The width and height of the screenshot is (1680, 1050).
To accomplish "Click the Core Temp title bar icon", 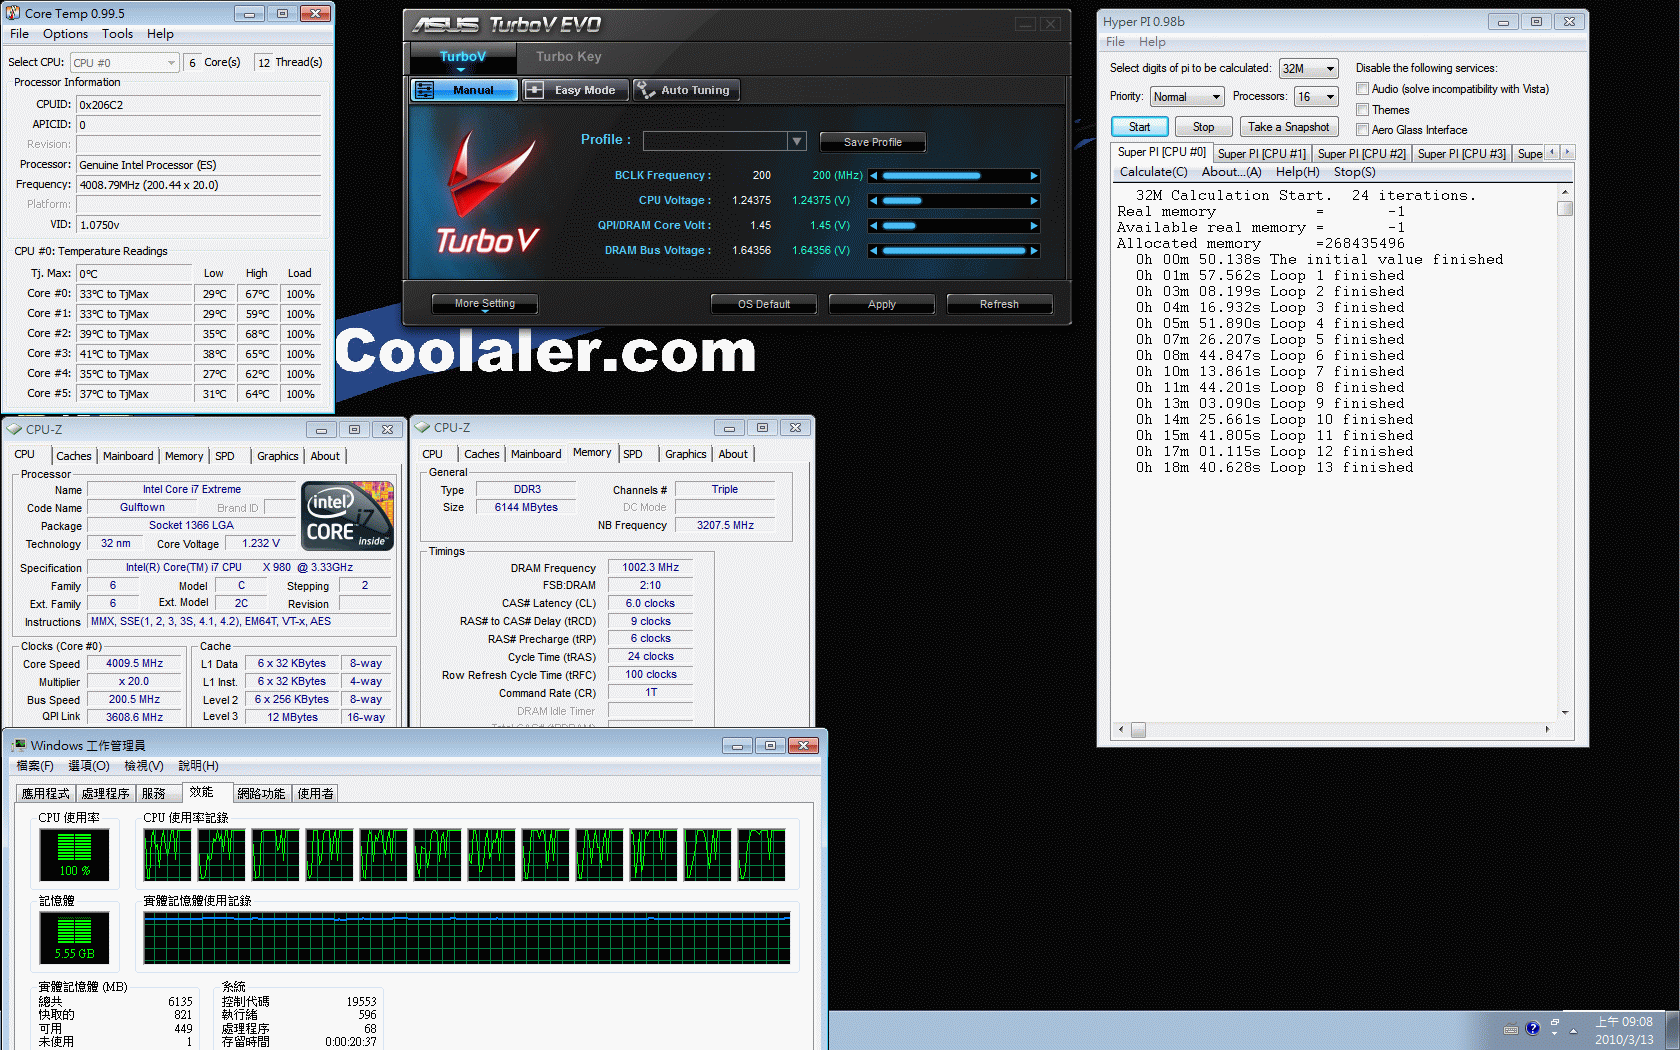I will pos(13,13).
